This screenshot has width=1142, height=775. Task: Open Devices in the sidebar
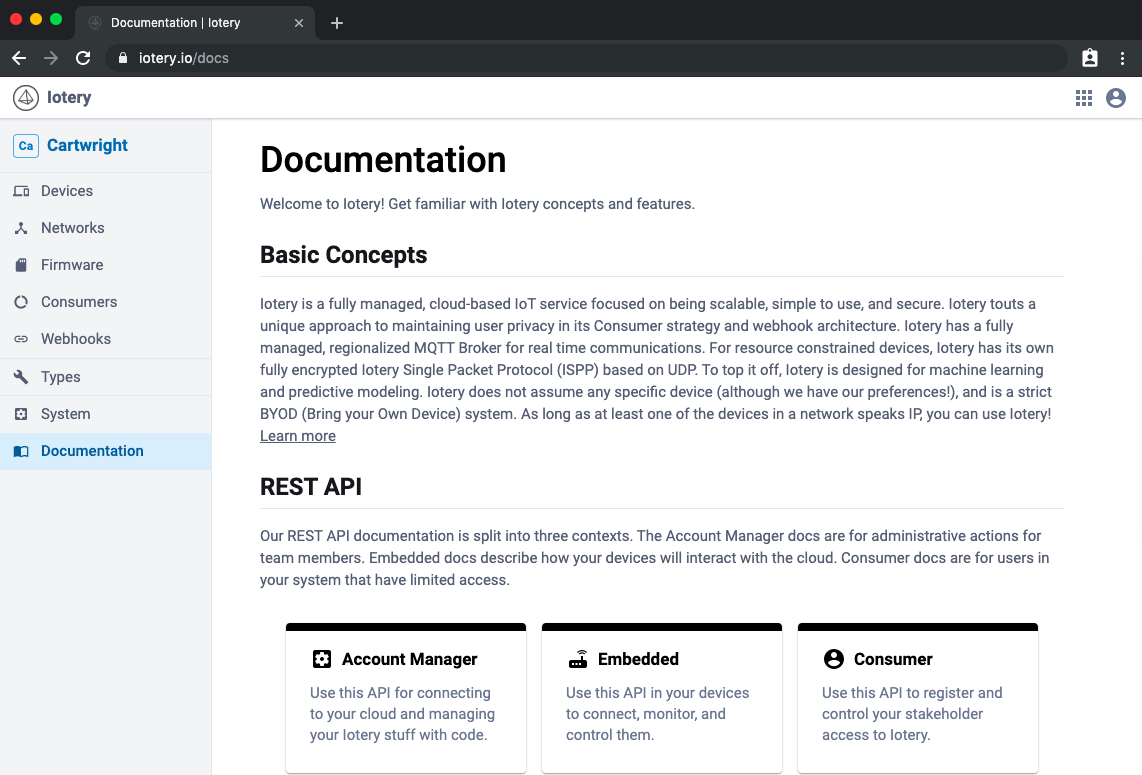click(x=106, y=191)
